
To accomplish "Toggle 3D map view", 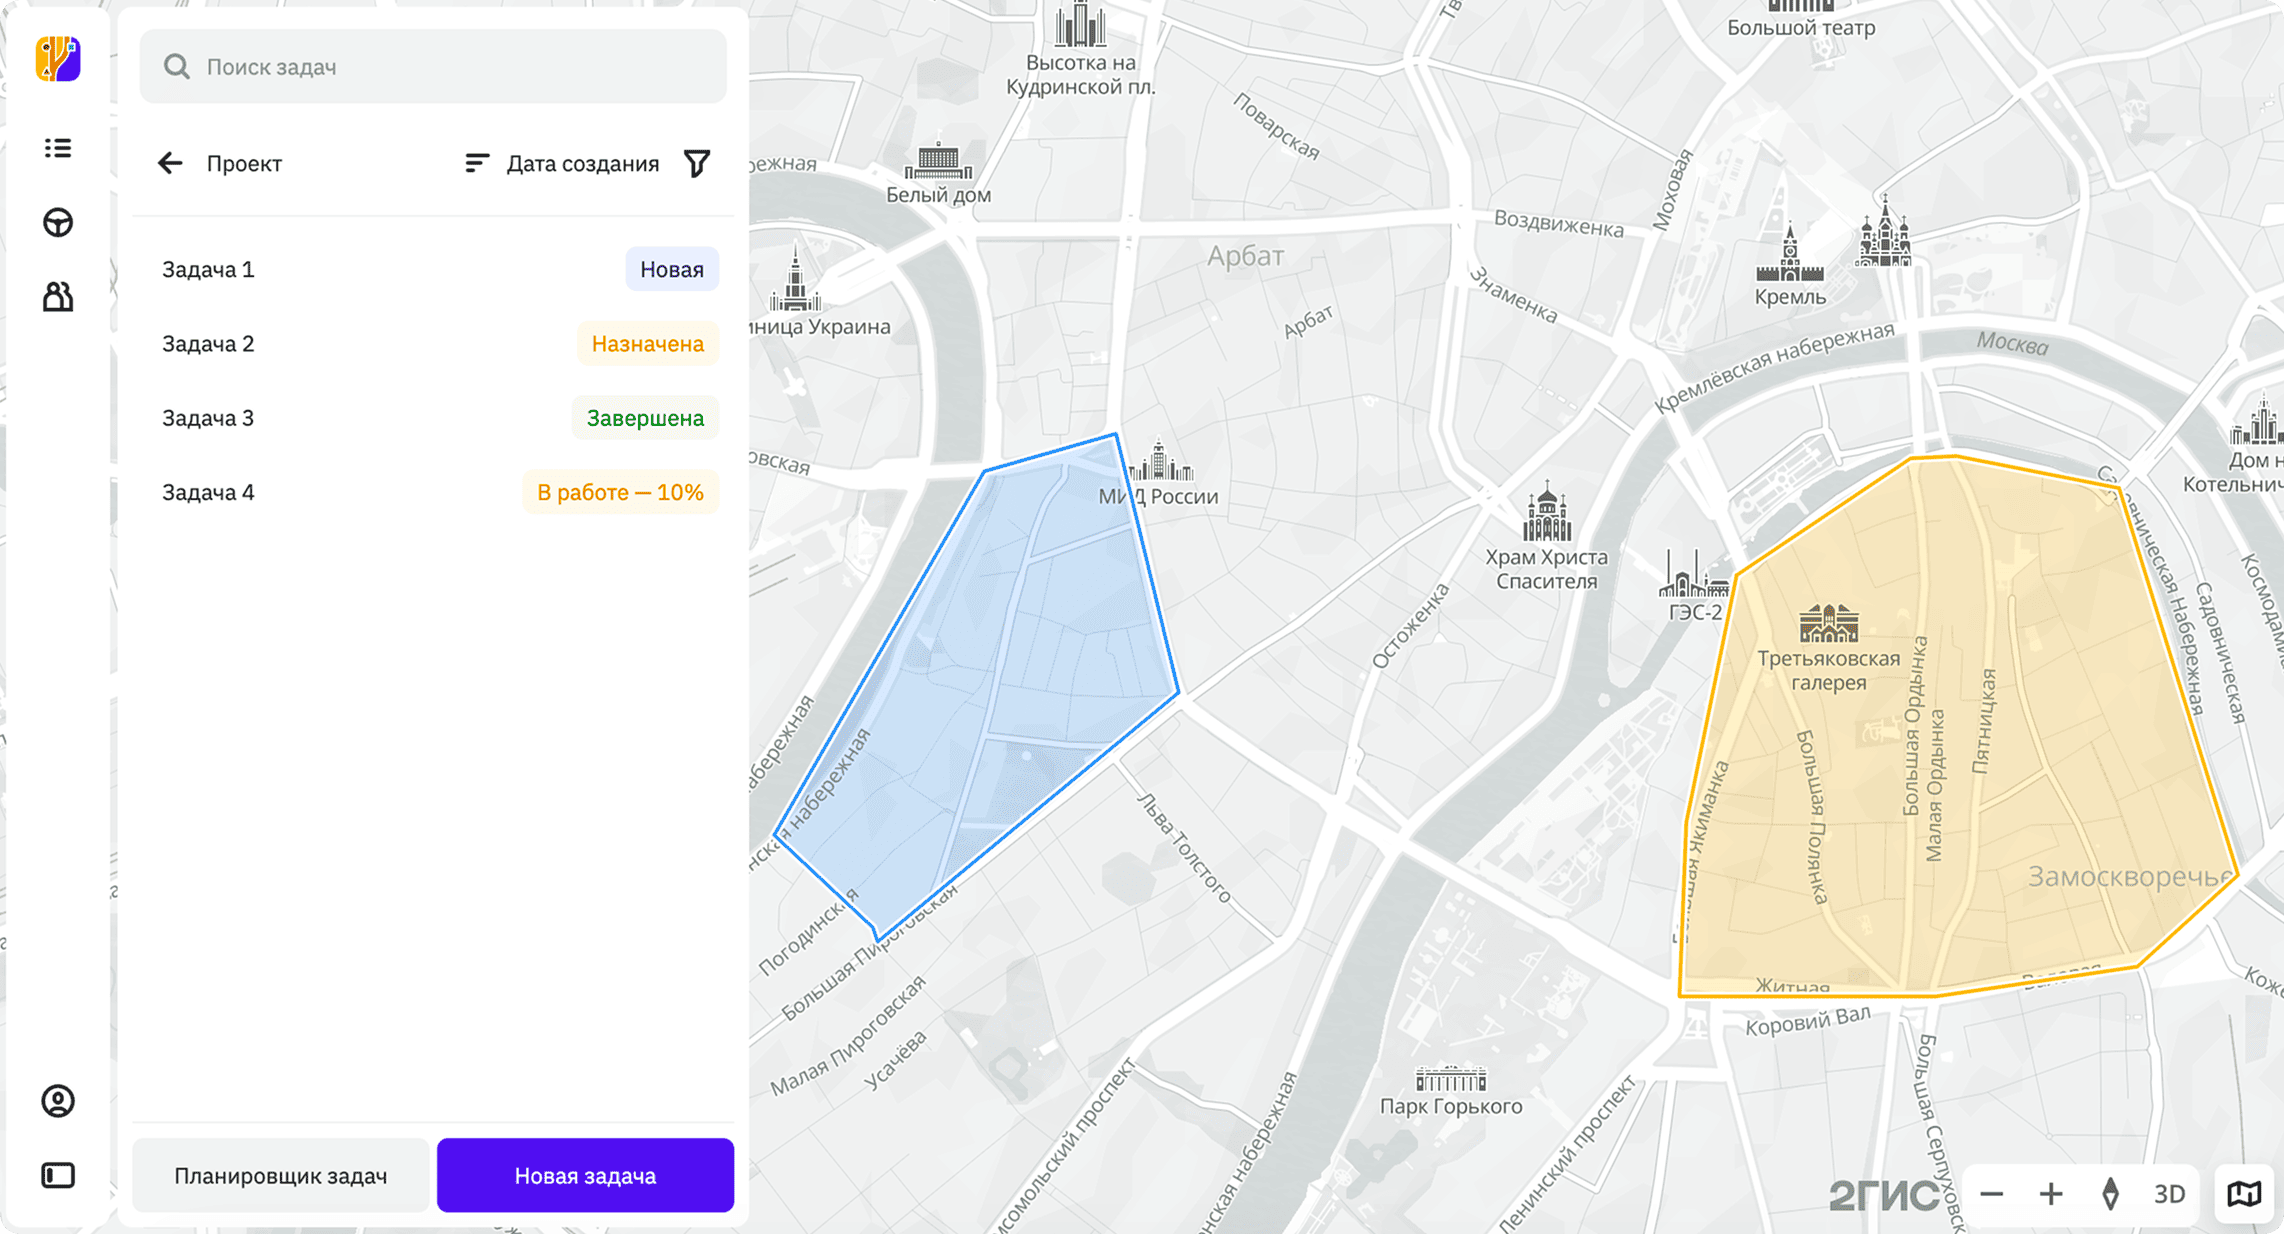I will coord(2169,1194).
